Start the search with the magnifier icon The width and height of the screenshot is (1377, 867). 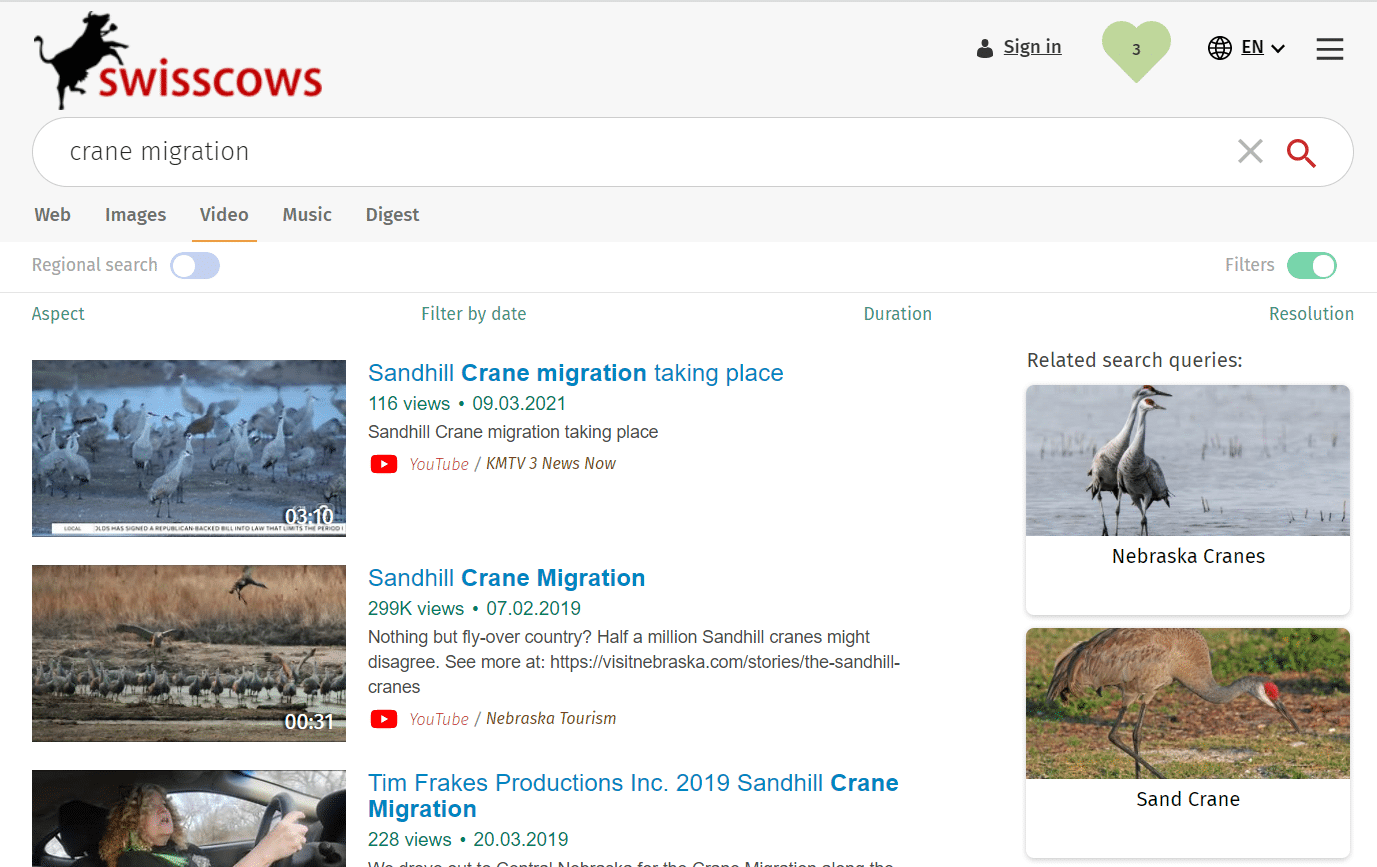(1301, 152)
